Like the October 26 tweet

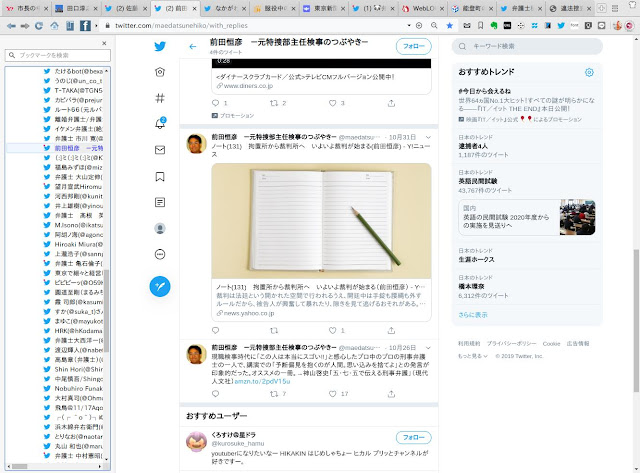333,394
